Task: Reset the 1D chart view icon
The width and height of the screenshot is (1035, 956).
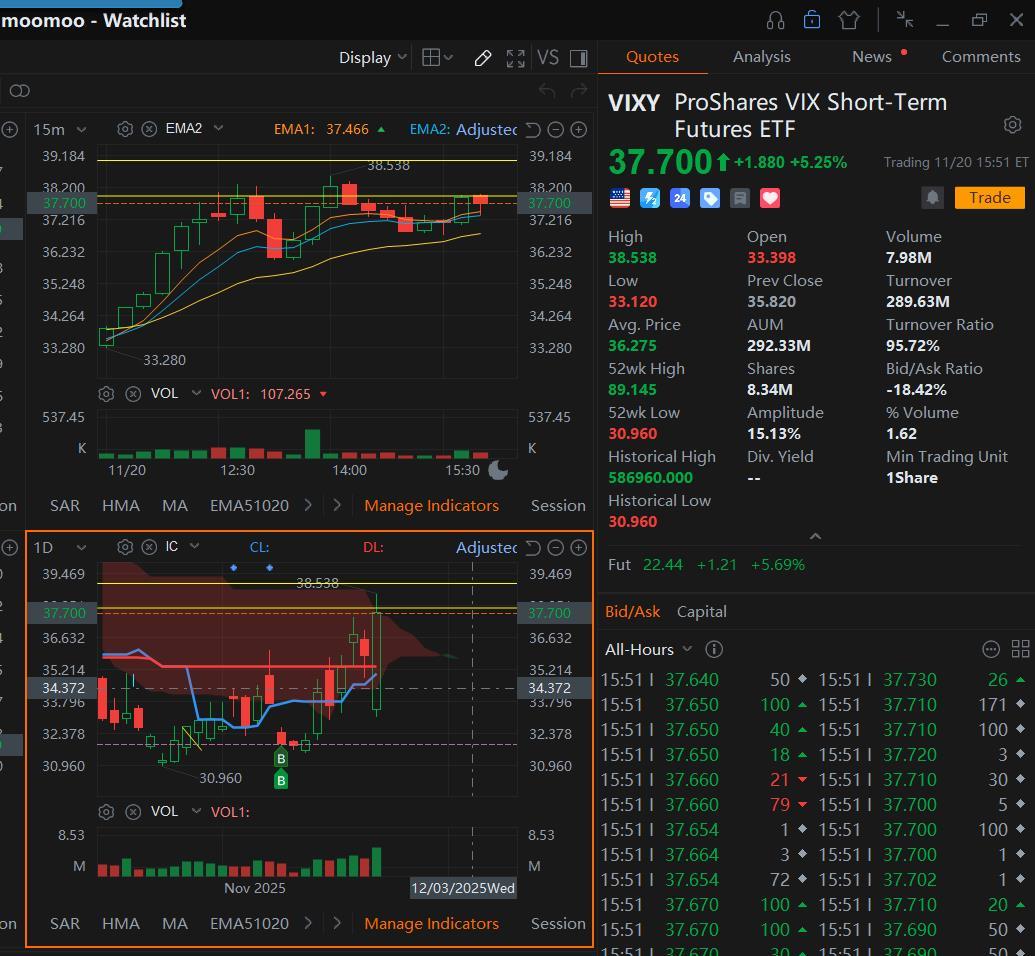Action: coord(533,547)
